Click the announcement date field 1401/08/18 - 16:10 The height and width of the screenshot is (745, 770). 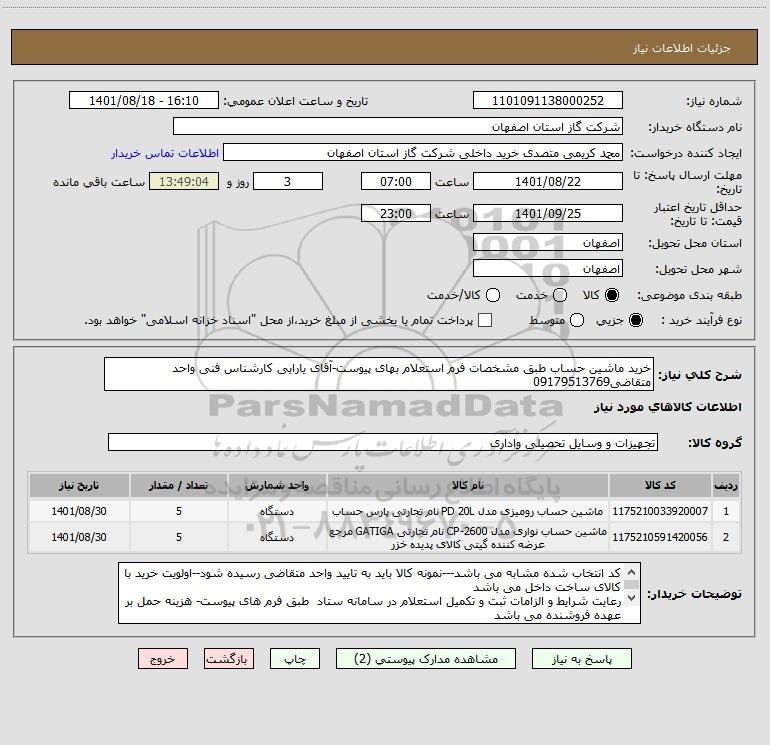(144, 101)
